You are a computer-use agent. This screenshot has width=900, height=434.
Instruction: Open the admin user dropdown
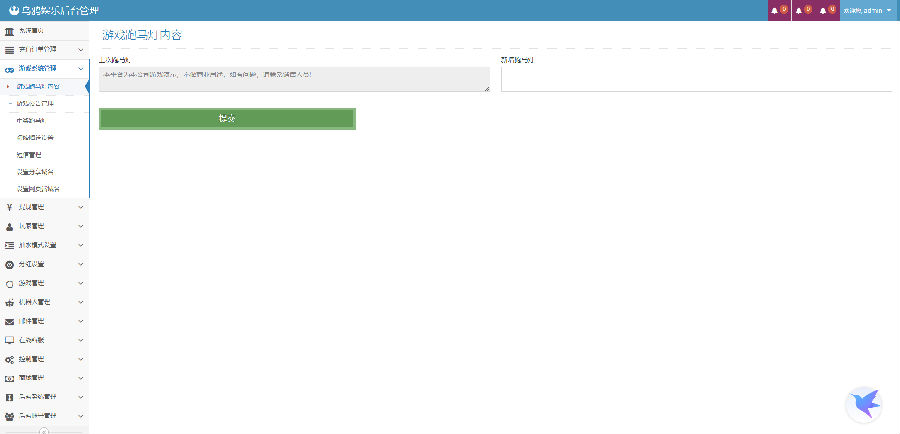tap(867, 10)
